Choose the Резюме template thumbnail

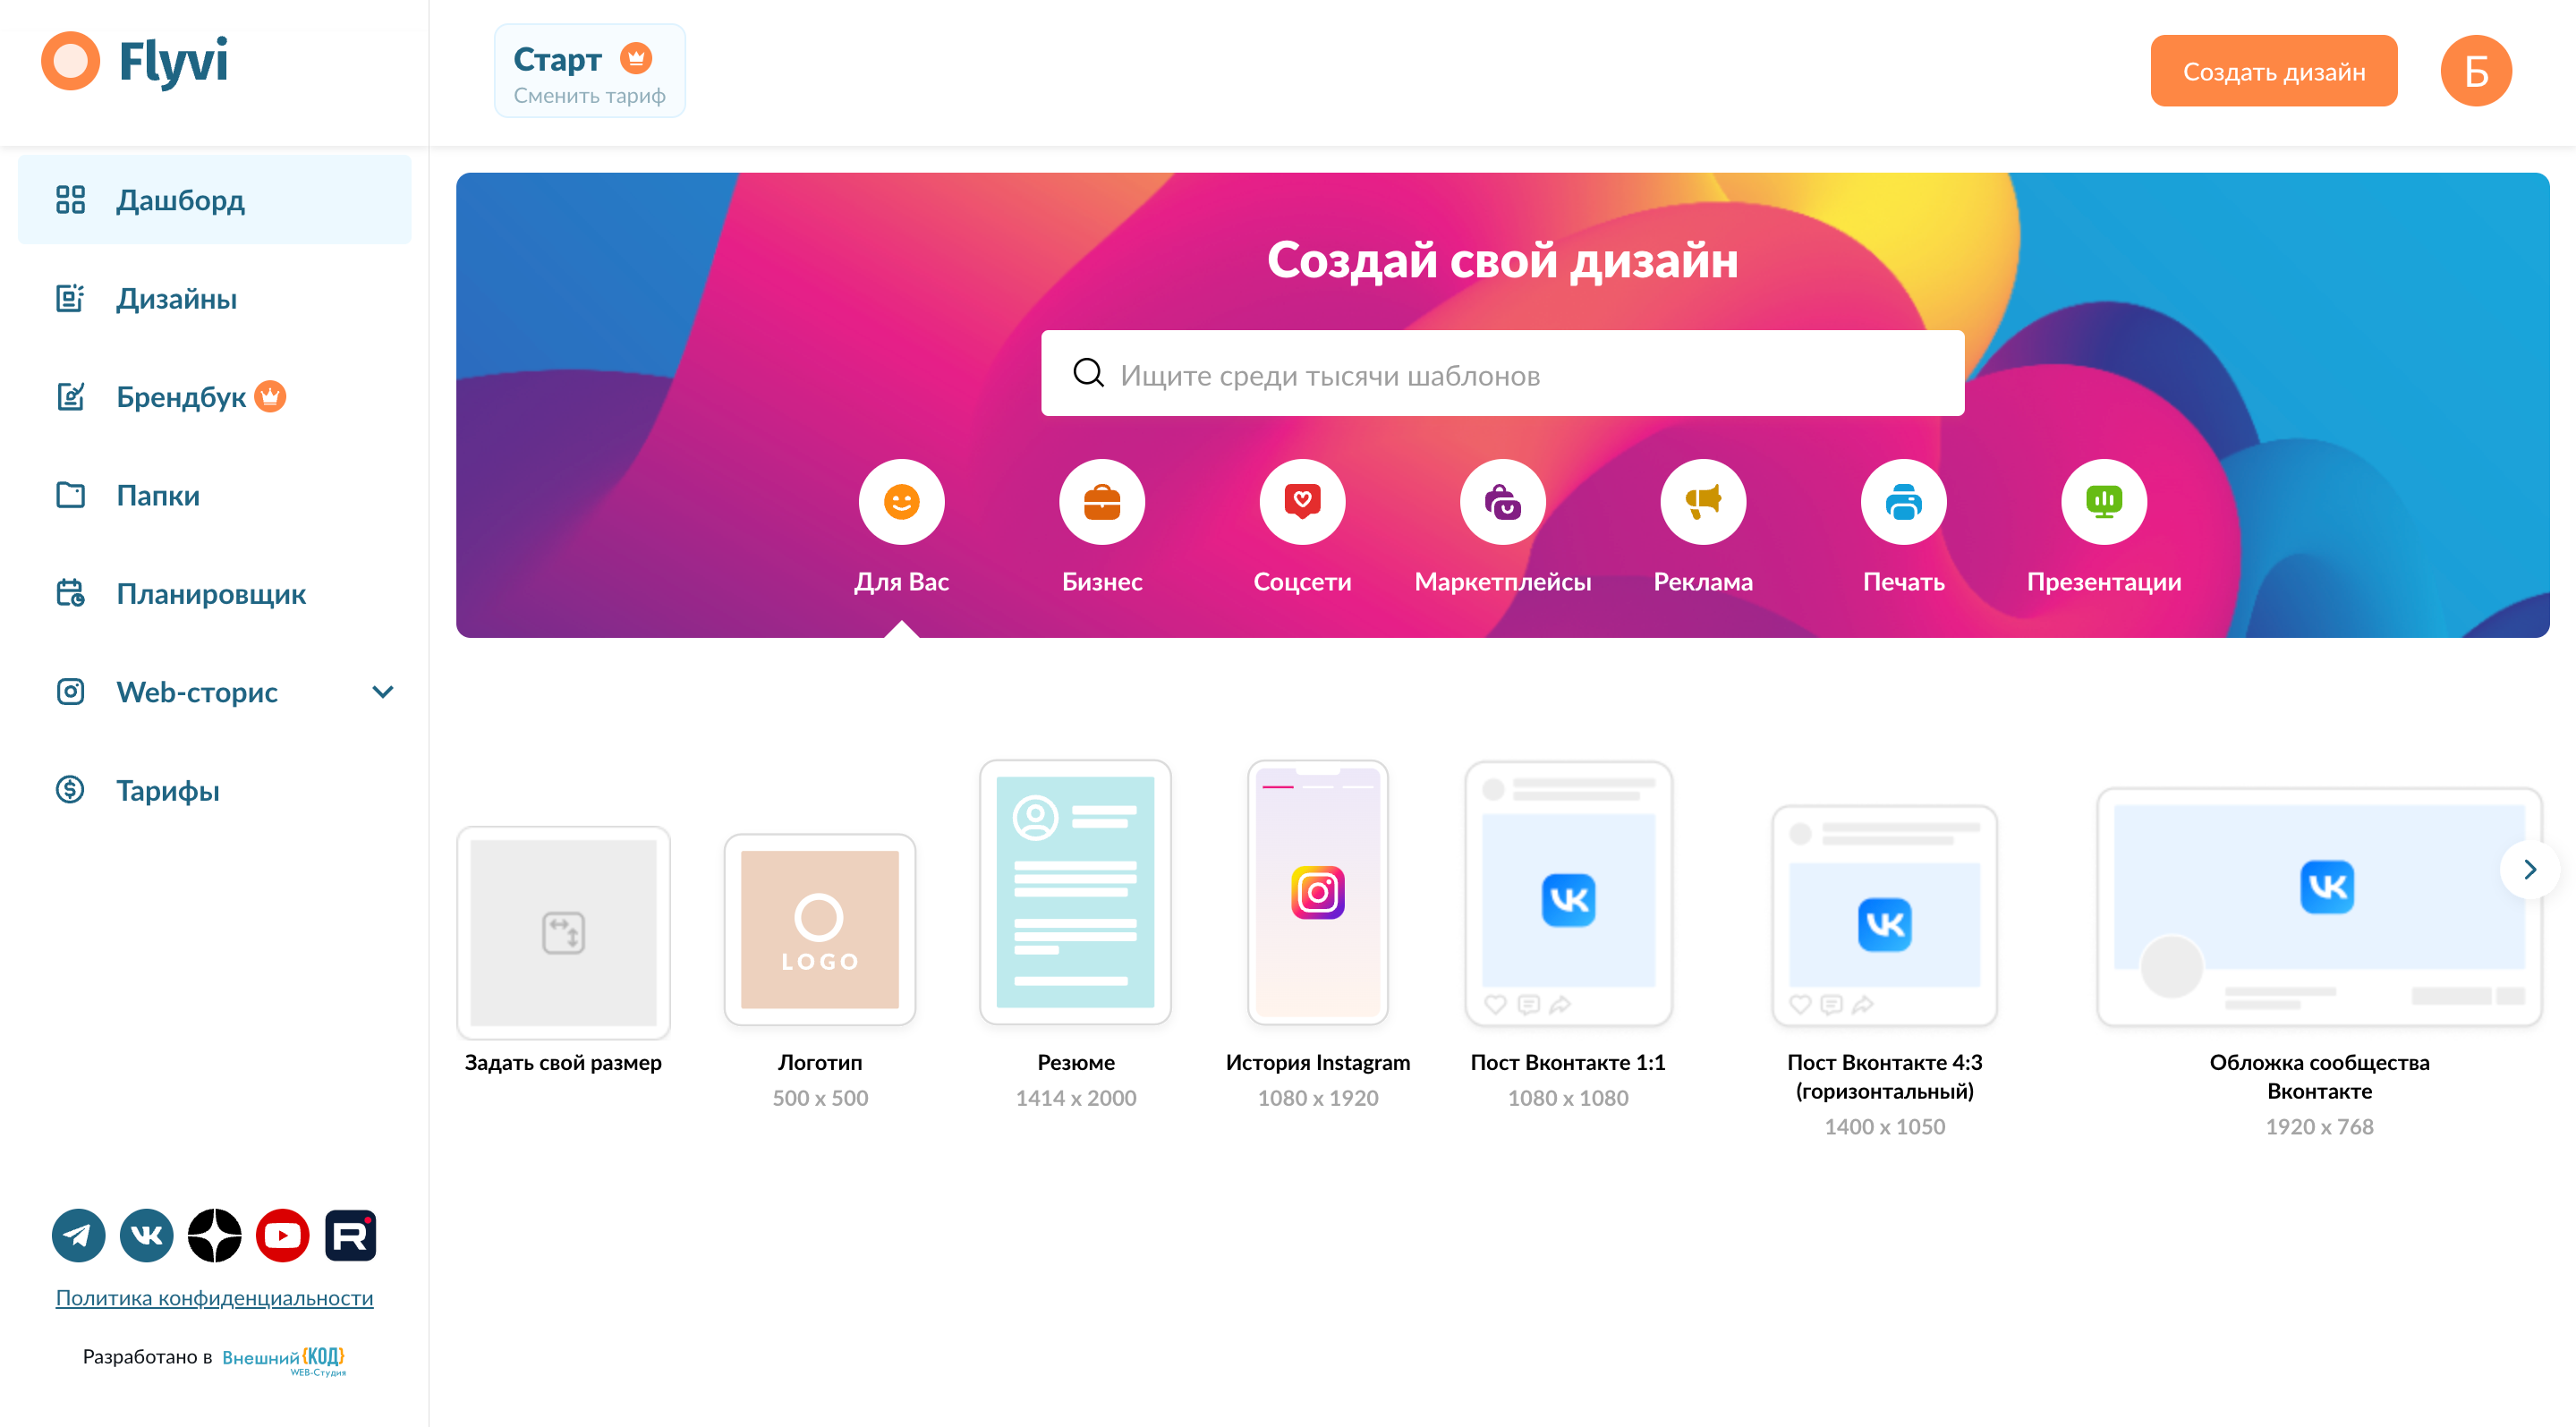coord(1075,892)
